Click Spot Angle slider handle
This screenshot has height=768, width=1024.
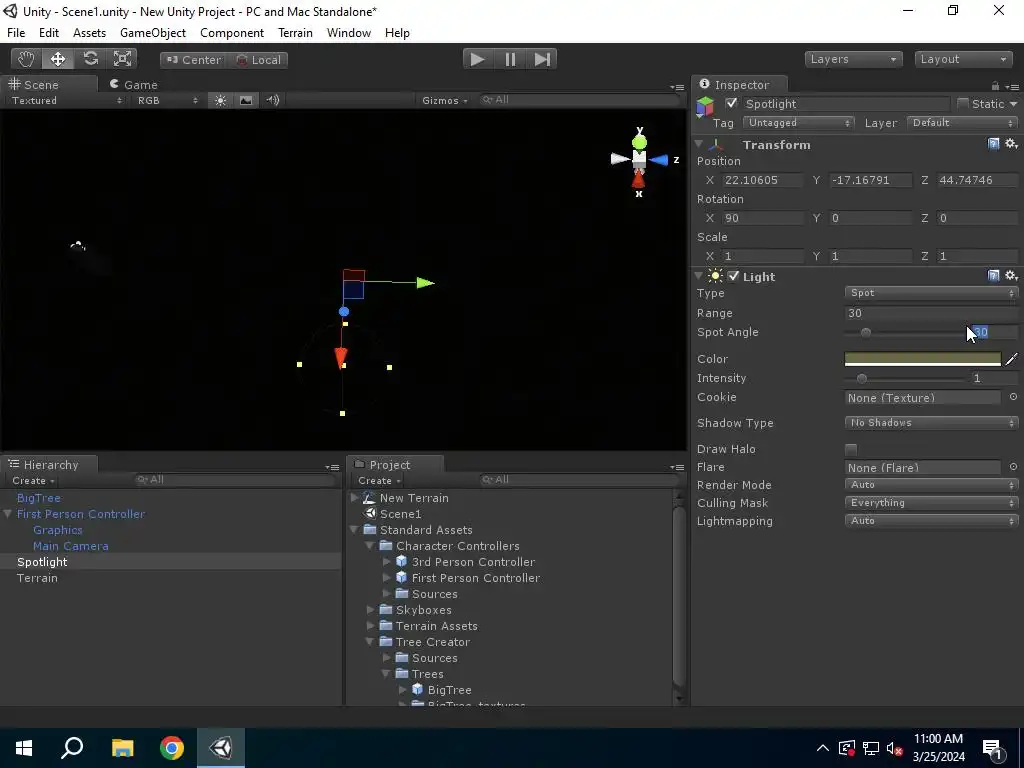(865, 332)
